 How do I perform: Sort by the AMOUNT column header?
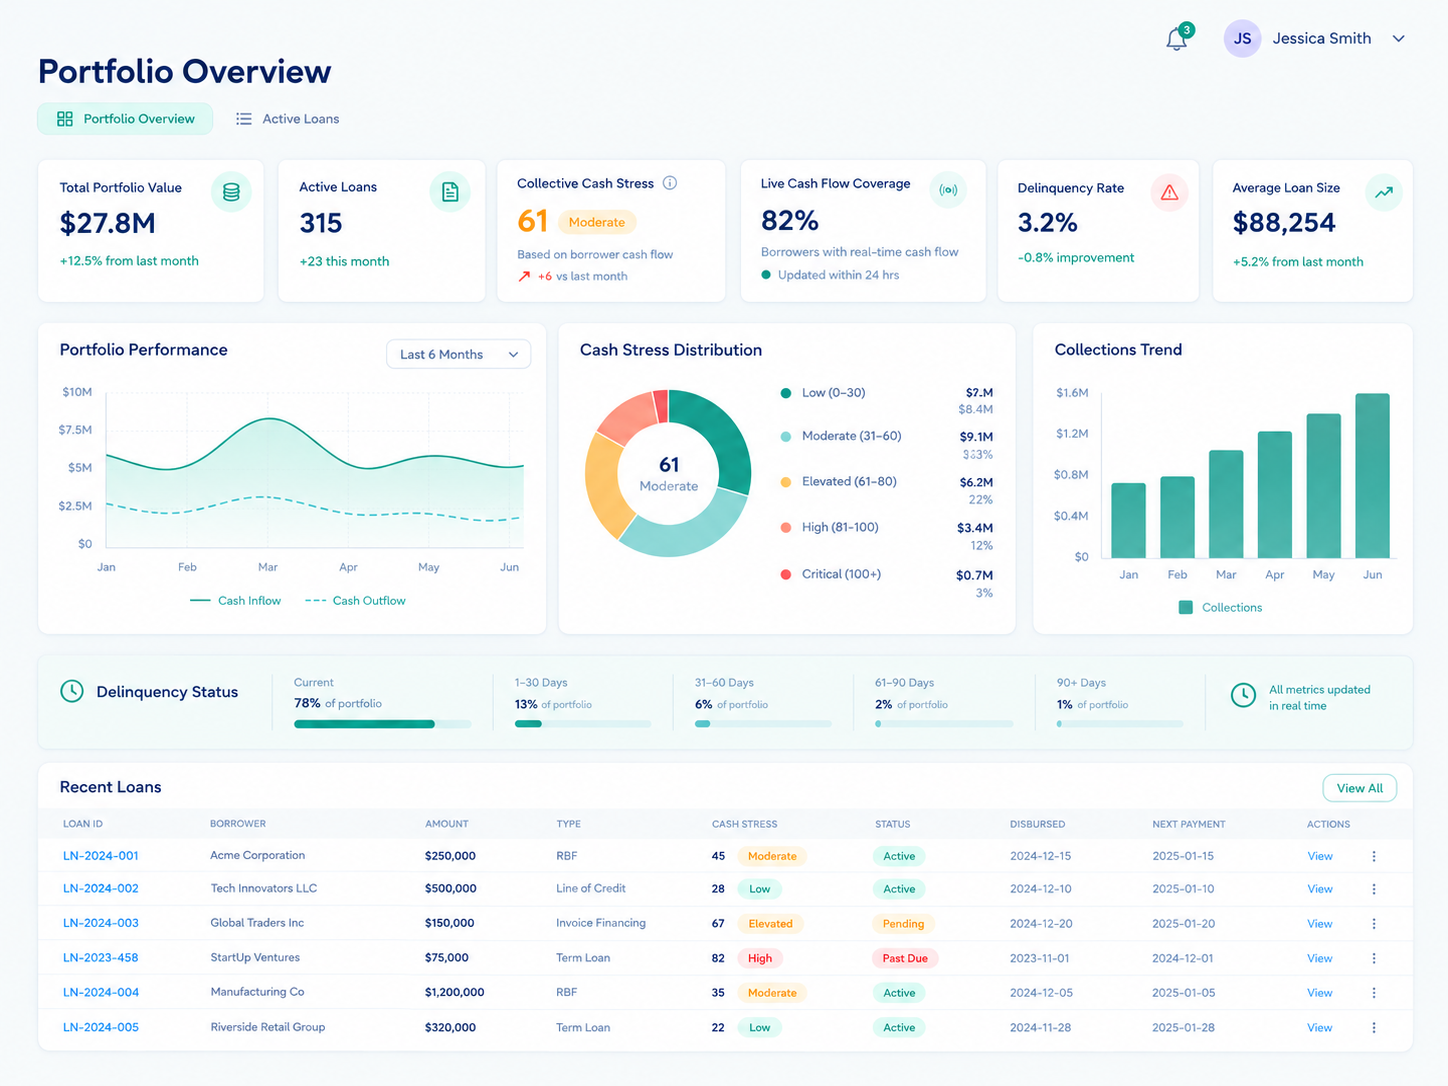(x=447, y=824)
